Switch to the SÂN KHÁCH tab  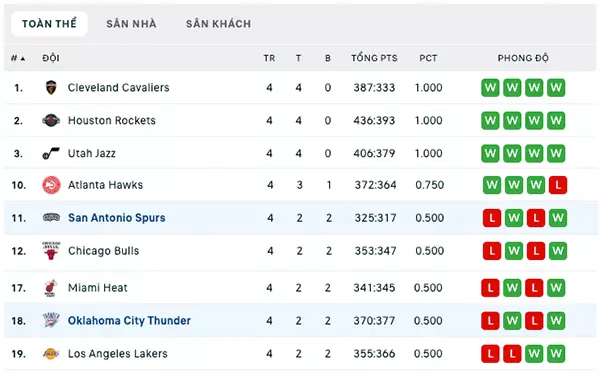[218, 24]
